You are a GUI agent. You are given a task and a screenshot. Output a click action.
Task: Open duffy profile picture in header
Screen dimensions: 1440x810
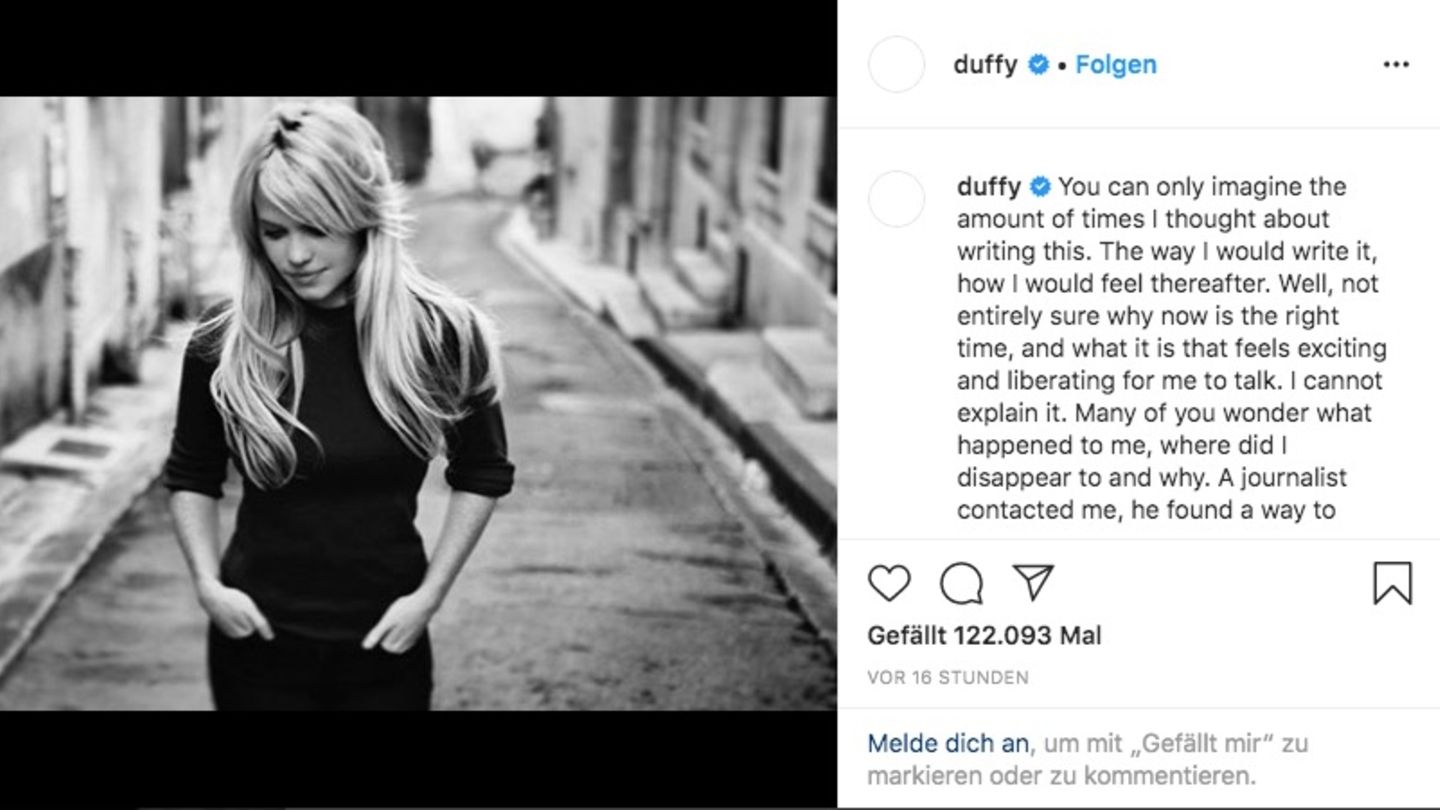coord(896,64)
